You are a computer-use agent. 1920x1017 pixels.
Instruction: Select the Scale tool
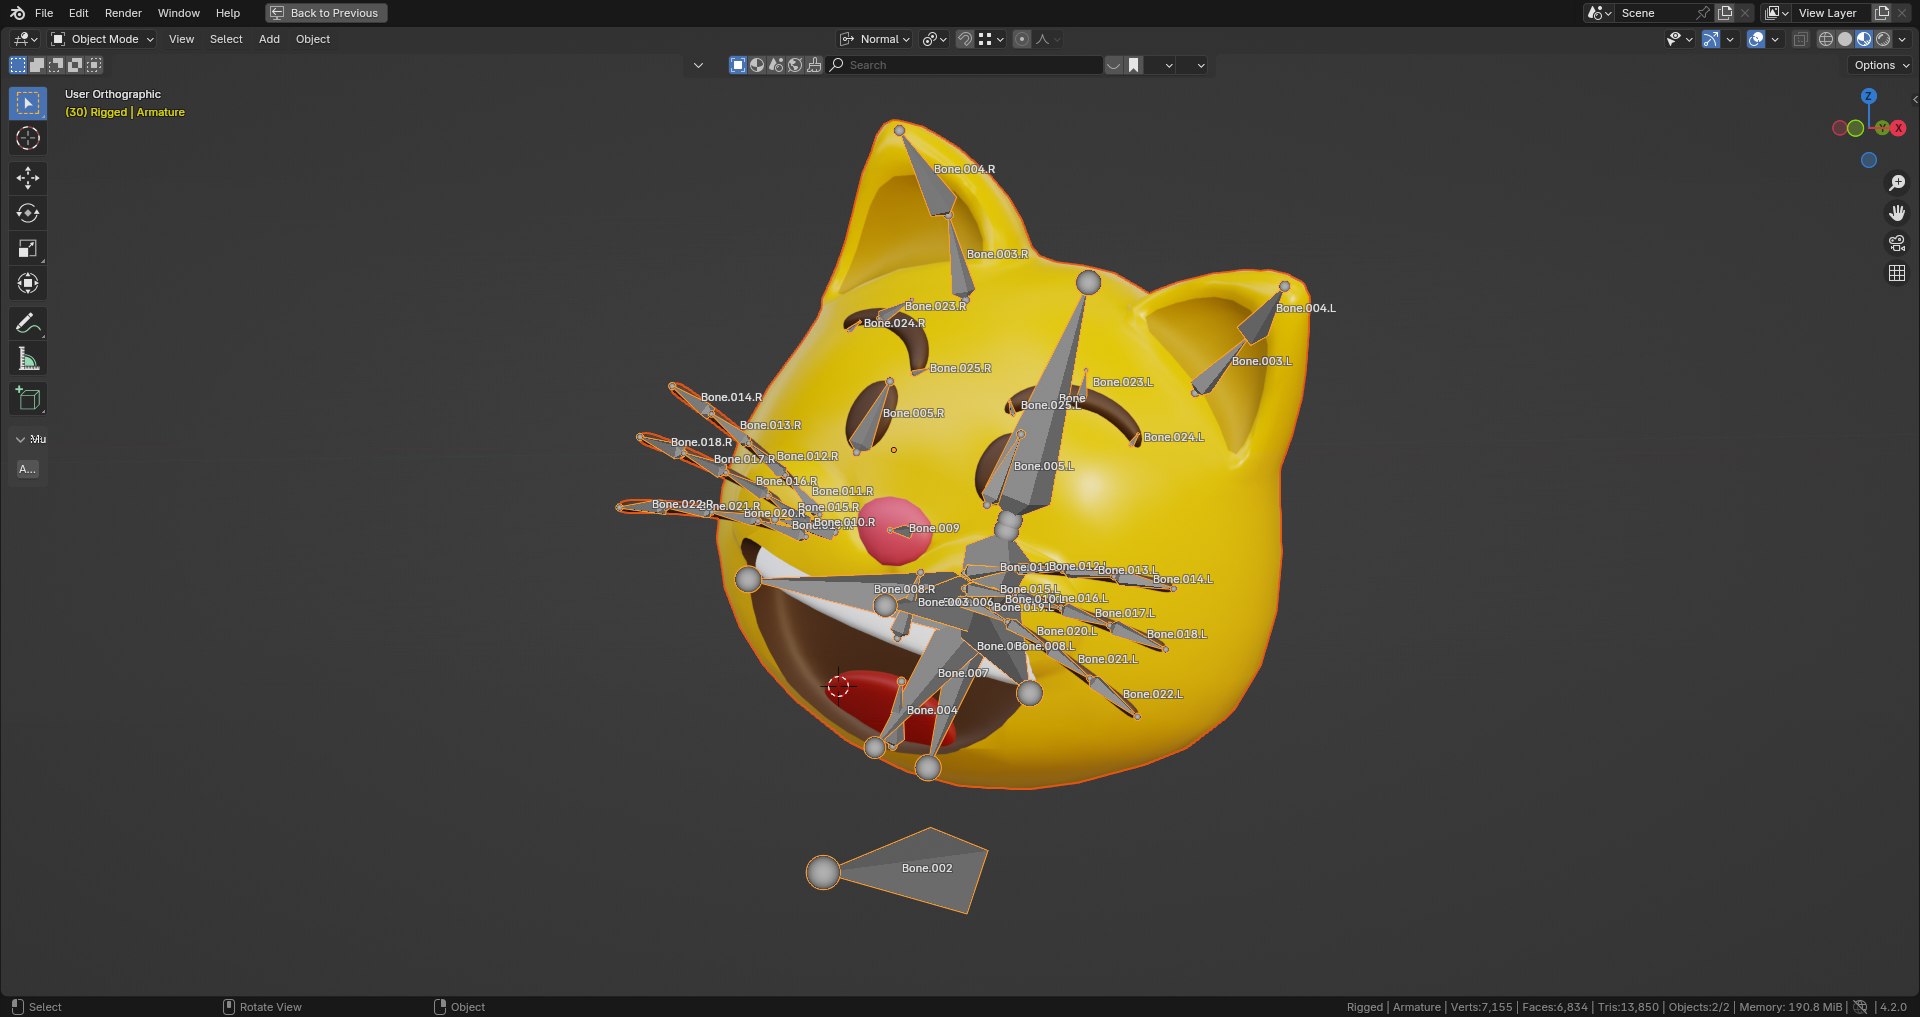pyautogui.click(x=28, y=248)
